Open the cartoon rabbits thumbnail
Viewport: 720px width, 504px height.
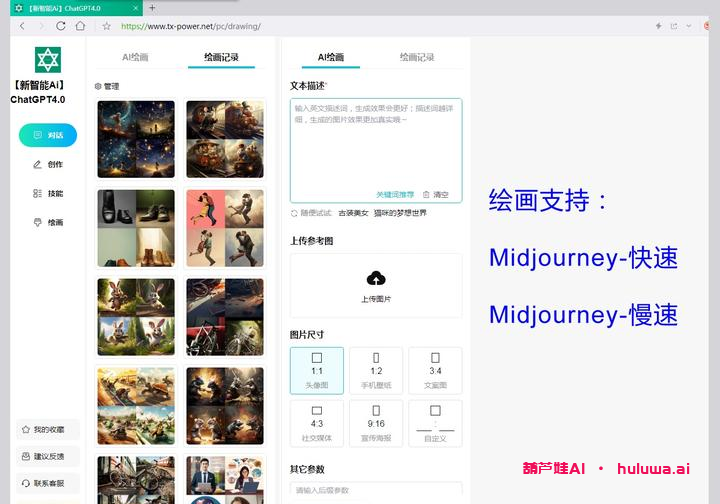point(136,317)
